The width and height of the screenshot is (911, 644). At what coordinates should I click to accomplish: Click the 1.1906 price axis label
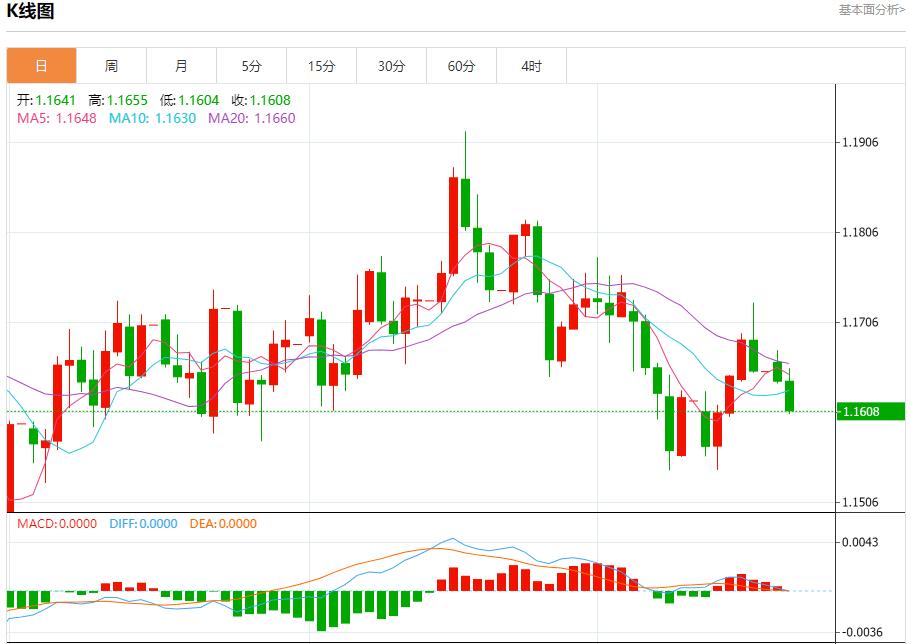(x=862, y=144)
